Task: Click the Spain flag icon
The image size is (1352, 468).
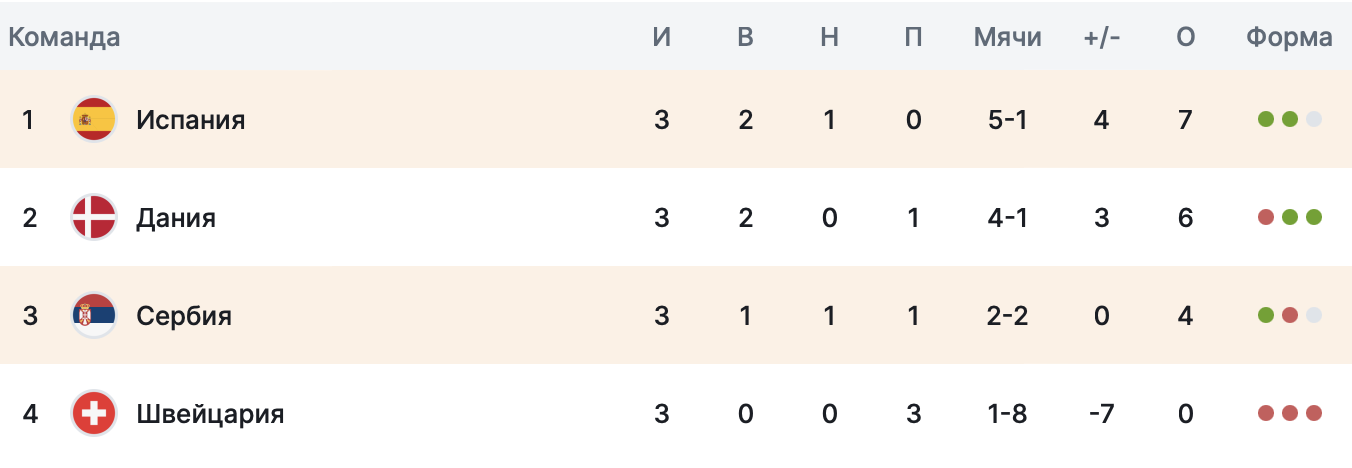Action: (95, 120)
